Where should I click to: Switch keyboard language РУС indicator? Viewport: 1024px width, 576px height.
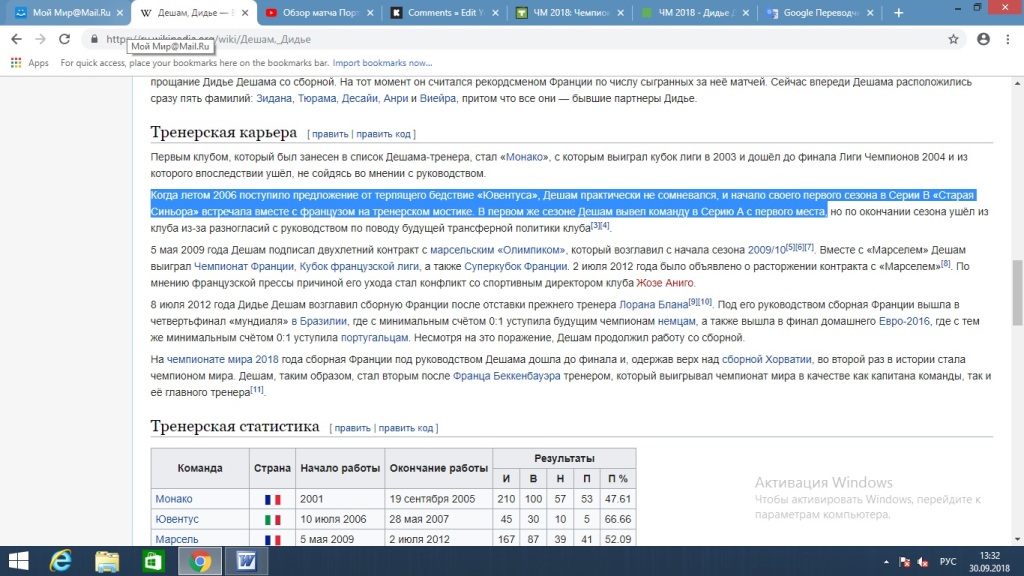(x=948, y=562)
